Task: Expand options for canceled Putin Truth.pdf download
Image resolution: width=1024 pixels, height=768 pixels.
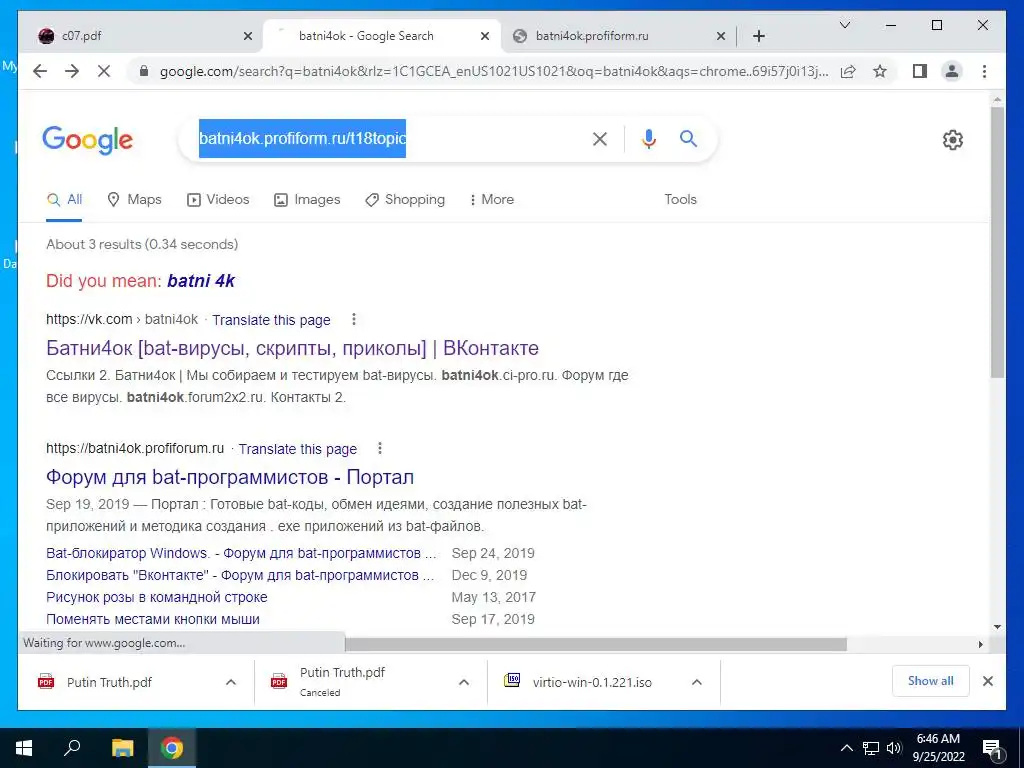Action: [x=464, y=682]
